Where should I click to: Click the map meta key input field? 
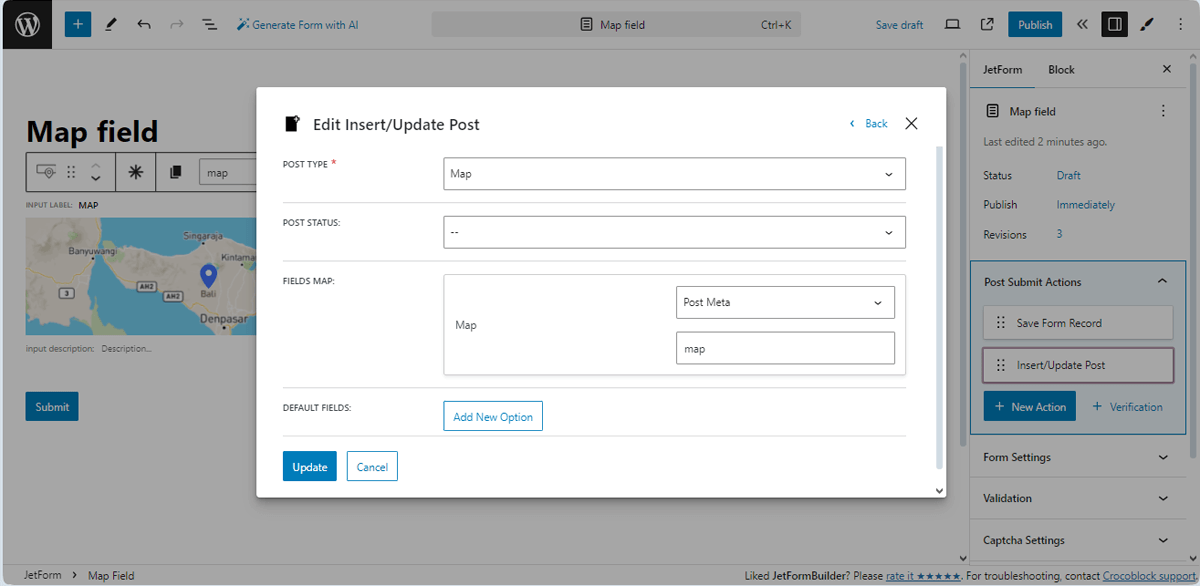coord(785,348)
